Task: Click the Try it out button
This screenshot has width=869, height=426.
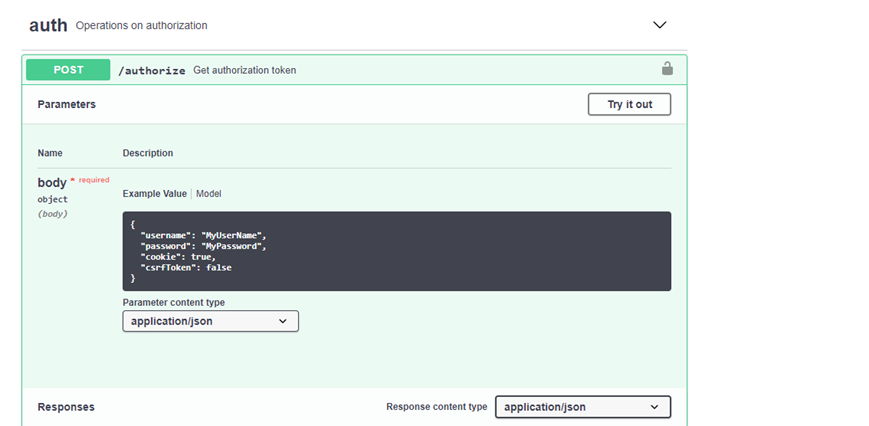Action: tap(629, 104)
